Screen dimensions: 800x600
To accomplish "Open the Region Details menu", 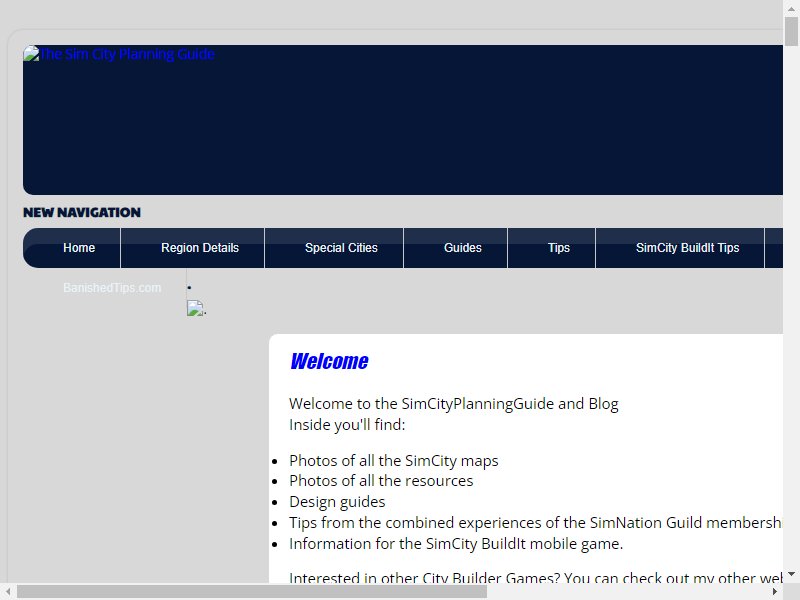I will click(x=193, y=248).
